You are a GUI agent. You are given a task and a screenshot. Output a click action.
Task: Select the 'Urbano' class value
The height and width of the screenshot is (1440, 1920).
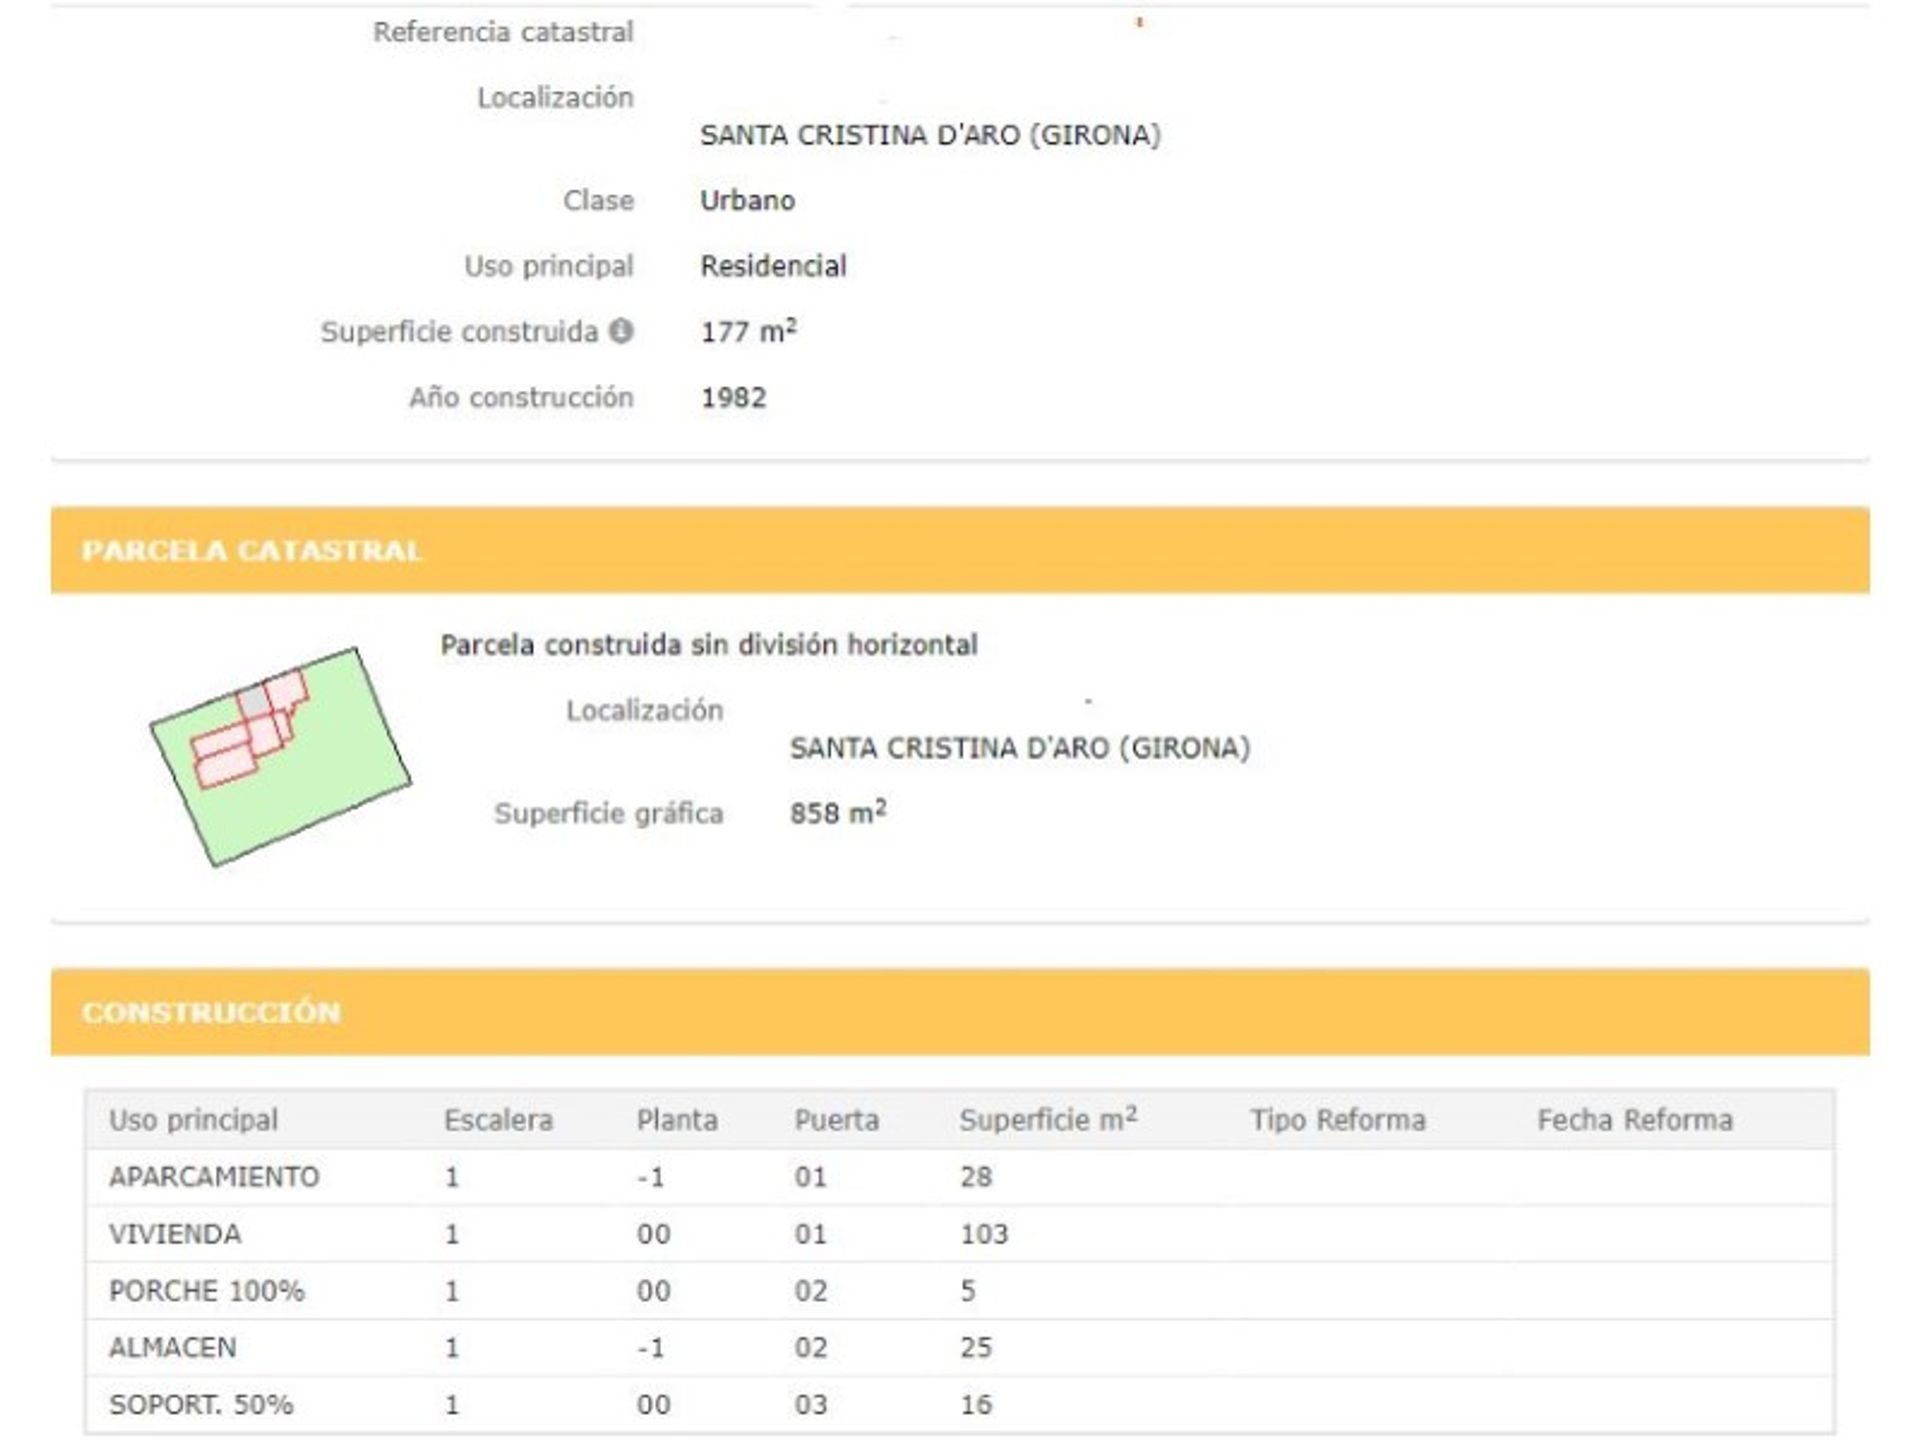747,200
